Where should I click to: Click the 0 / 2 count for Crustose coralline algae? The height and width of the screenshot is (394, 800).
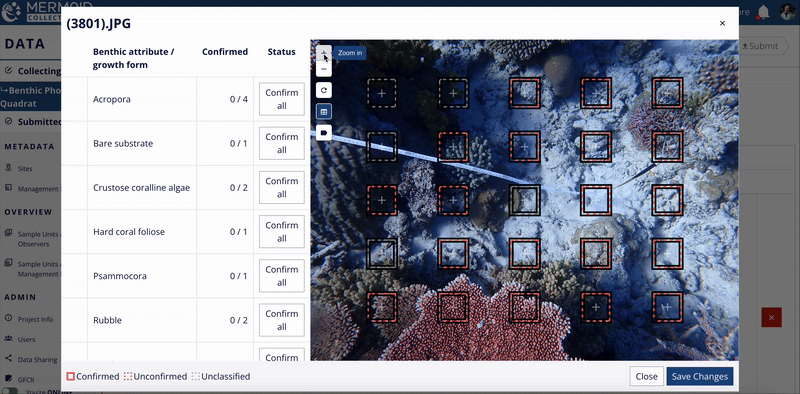tap(239, 187)
